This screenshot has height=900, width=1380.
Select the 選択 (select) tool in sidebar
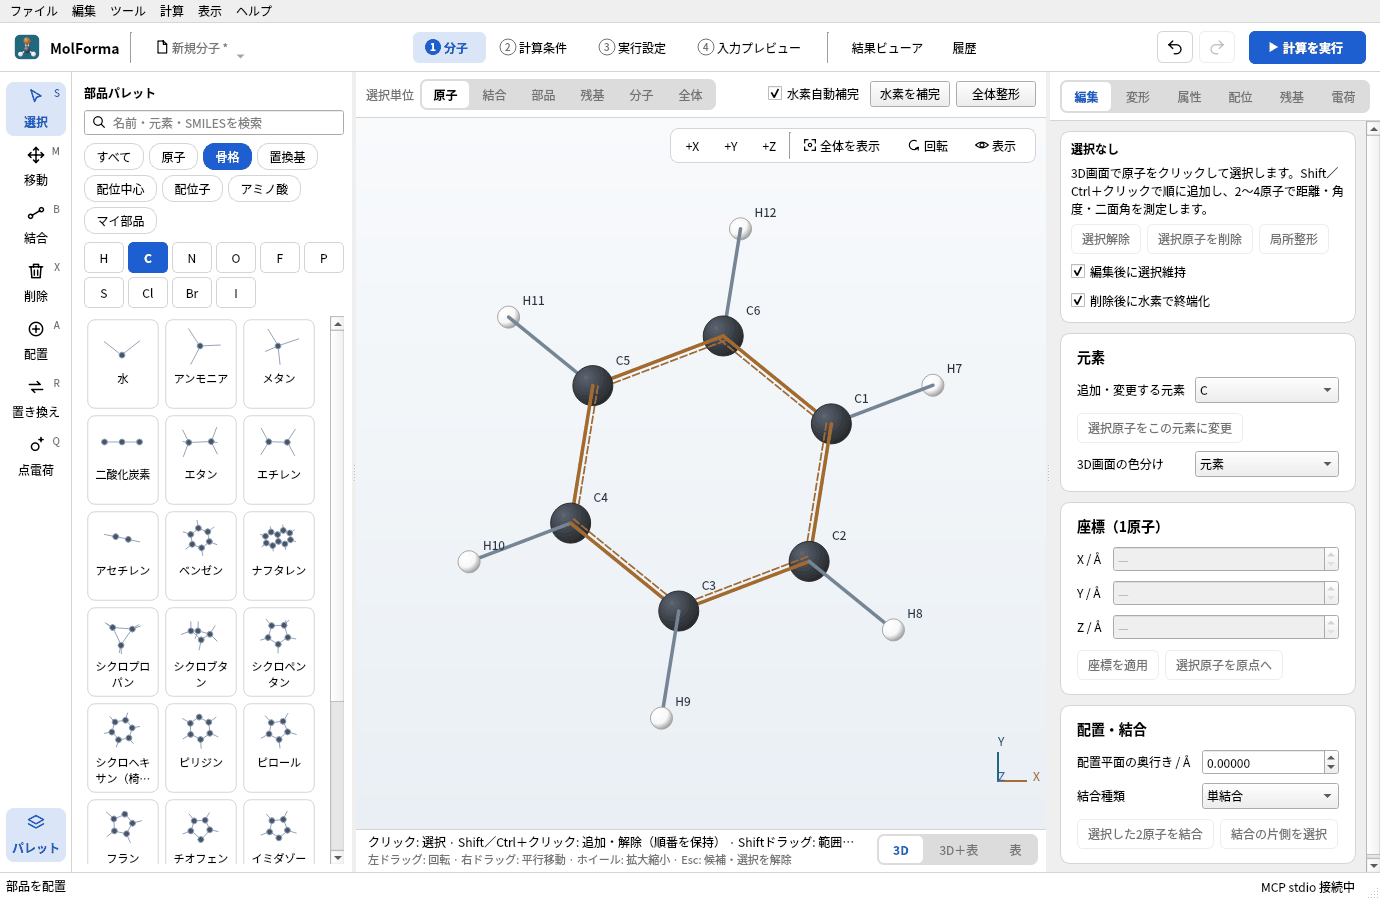click(36, 108)
